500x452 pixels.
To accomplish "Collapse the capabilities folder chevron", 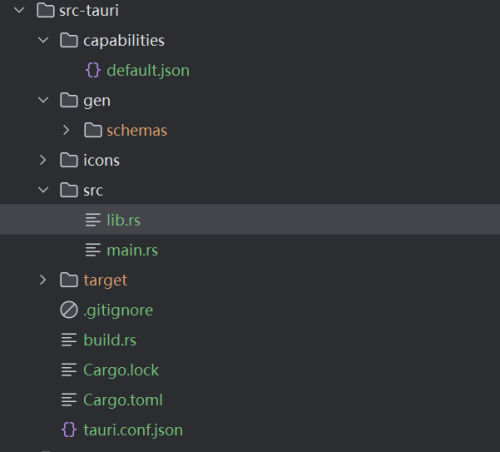I will tap(43, 40).
